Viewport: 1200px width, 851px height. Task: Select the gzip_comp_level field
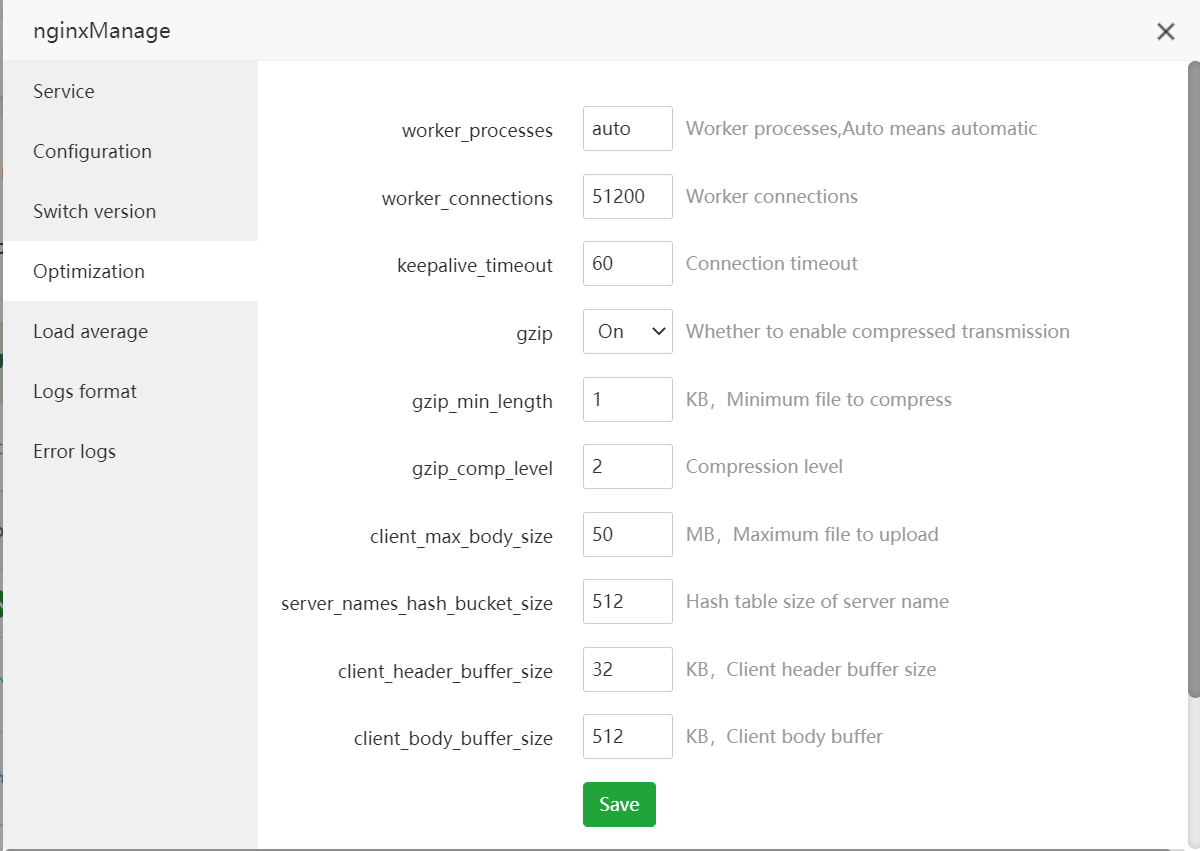click(627, 467)
